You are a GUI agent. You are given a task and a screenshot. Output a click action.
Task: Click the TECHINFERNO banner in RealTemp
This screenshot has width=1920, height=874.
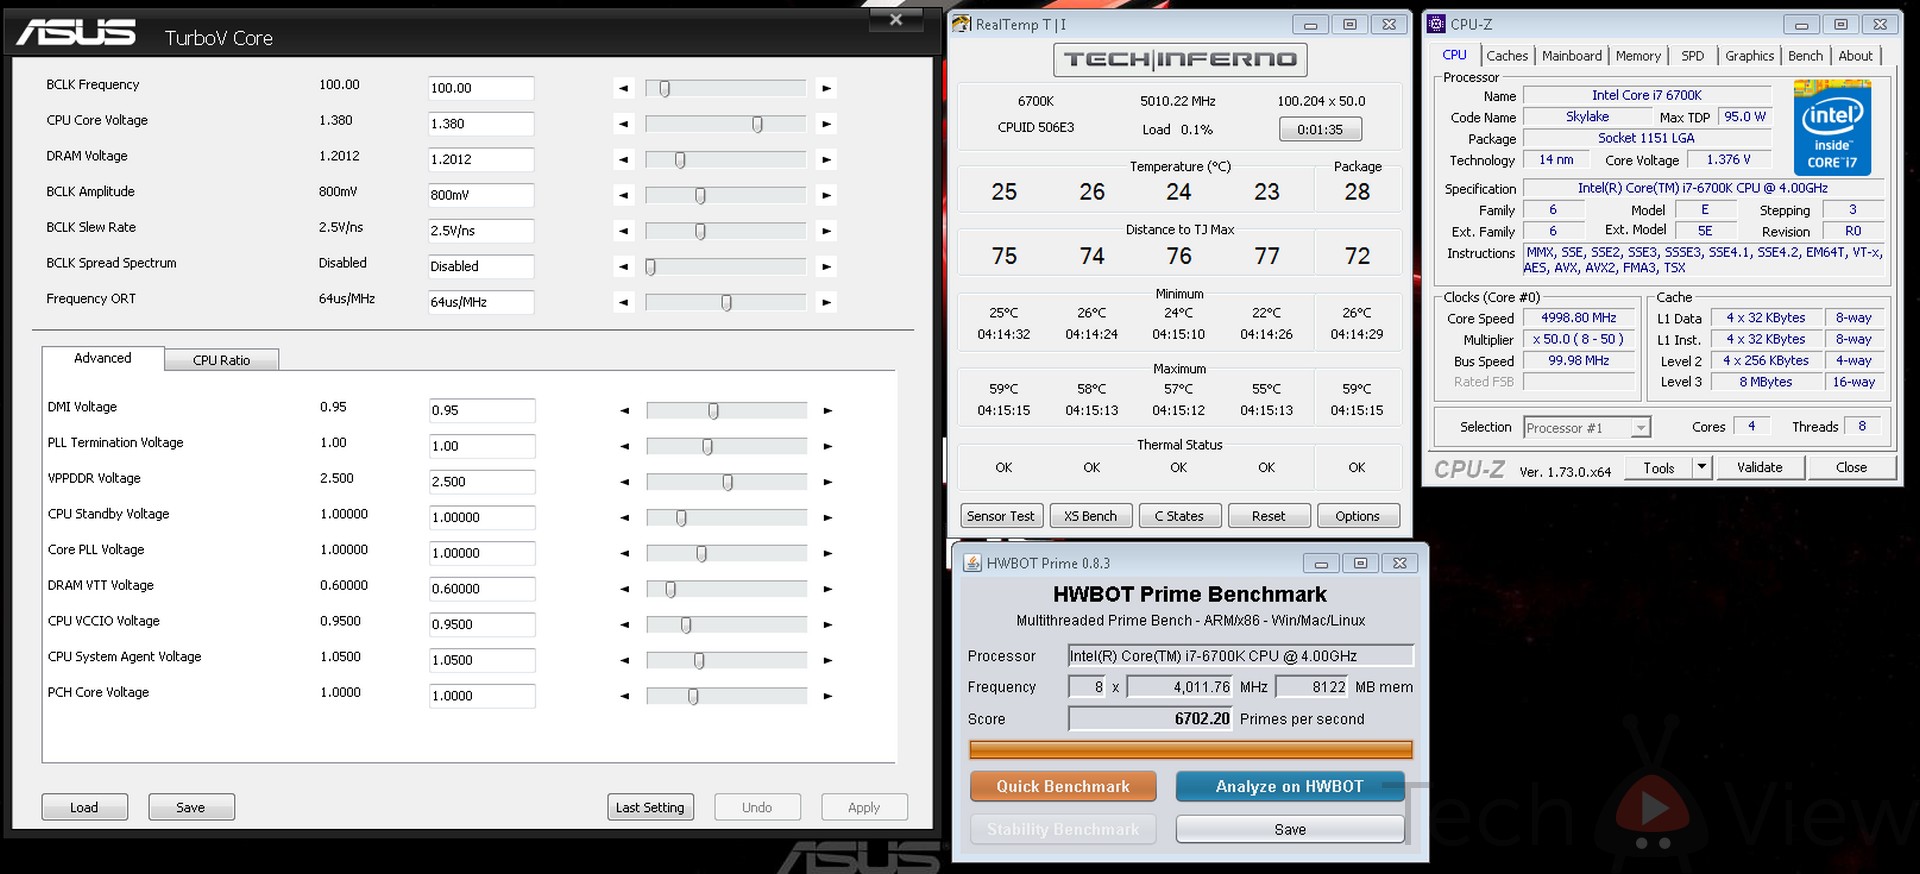[1180, 59]
